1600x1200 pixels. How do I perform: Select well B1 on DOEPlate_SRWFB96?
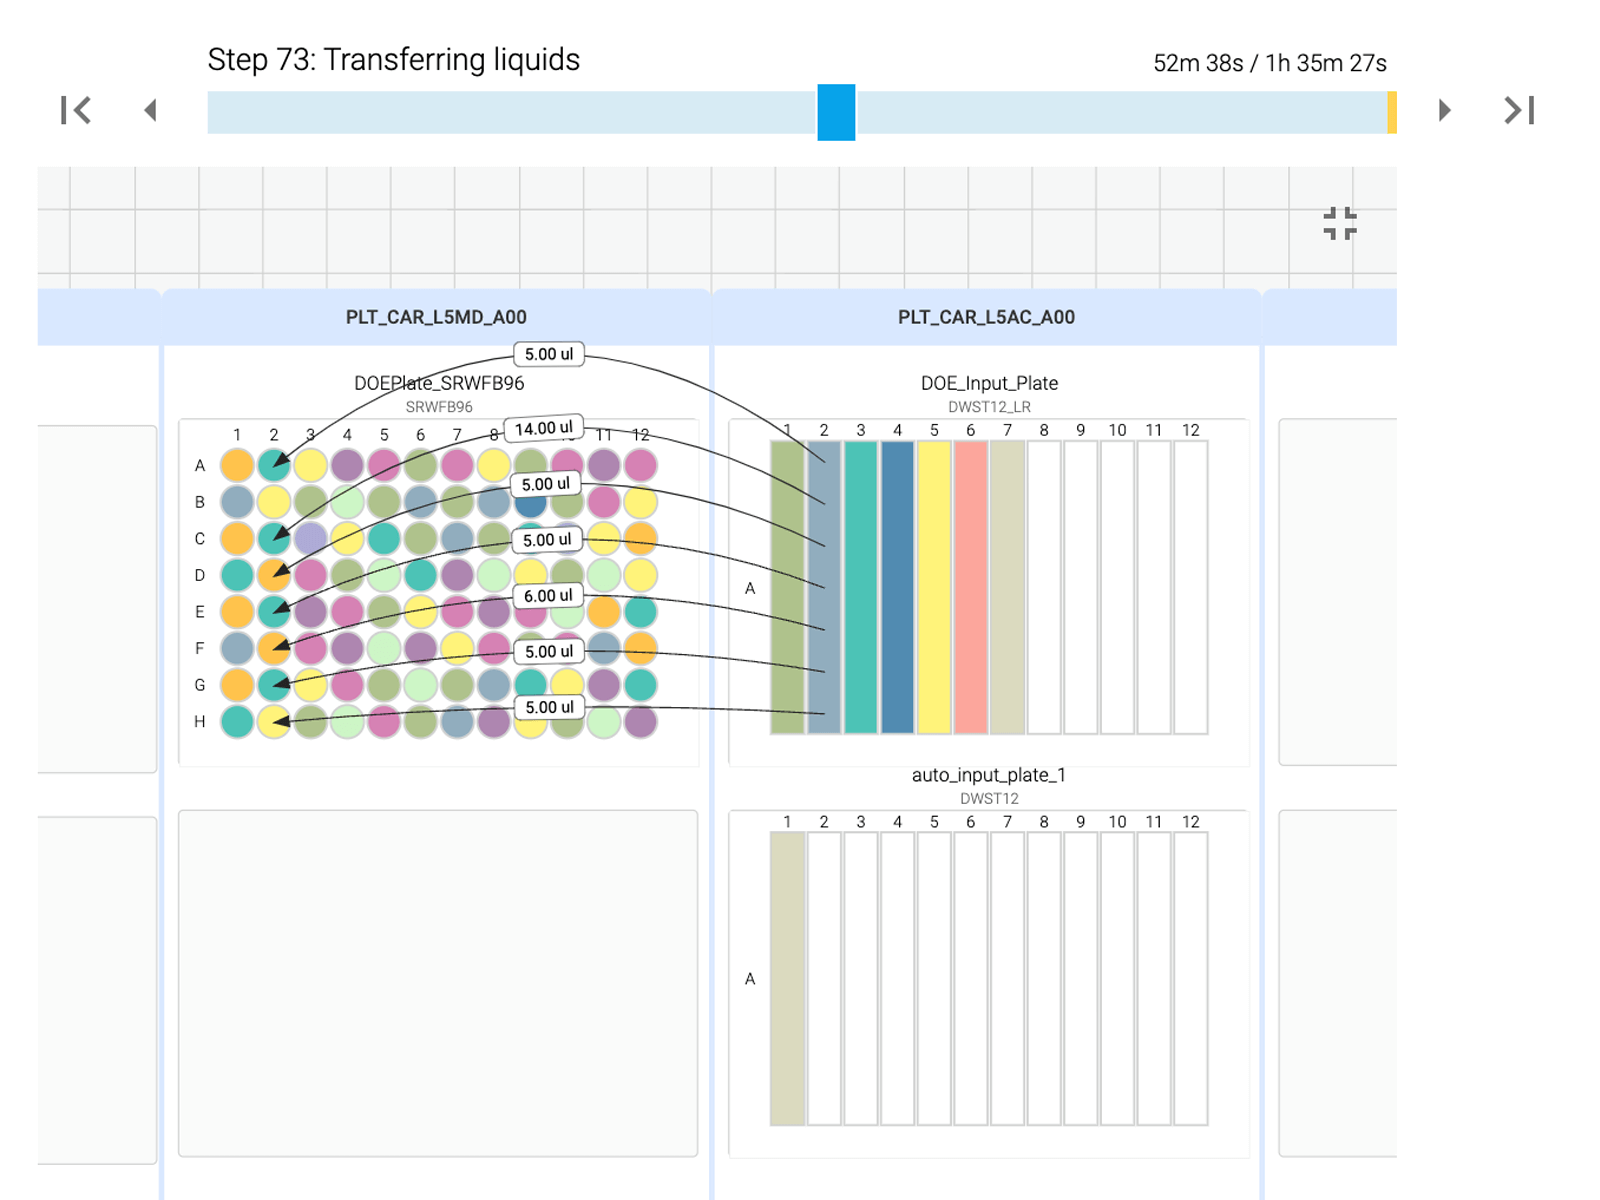[237, 502]
